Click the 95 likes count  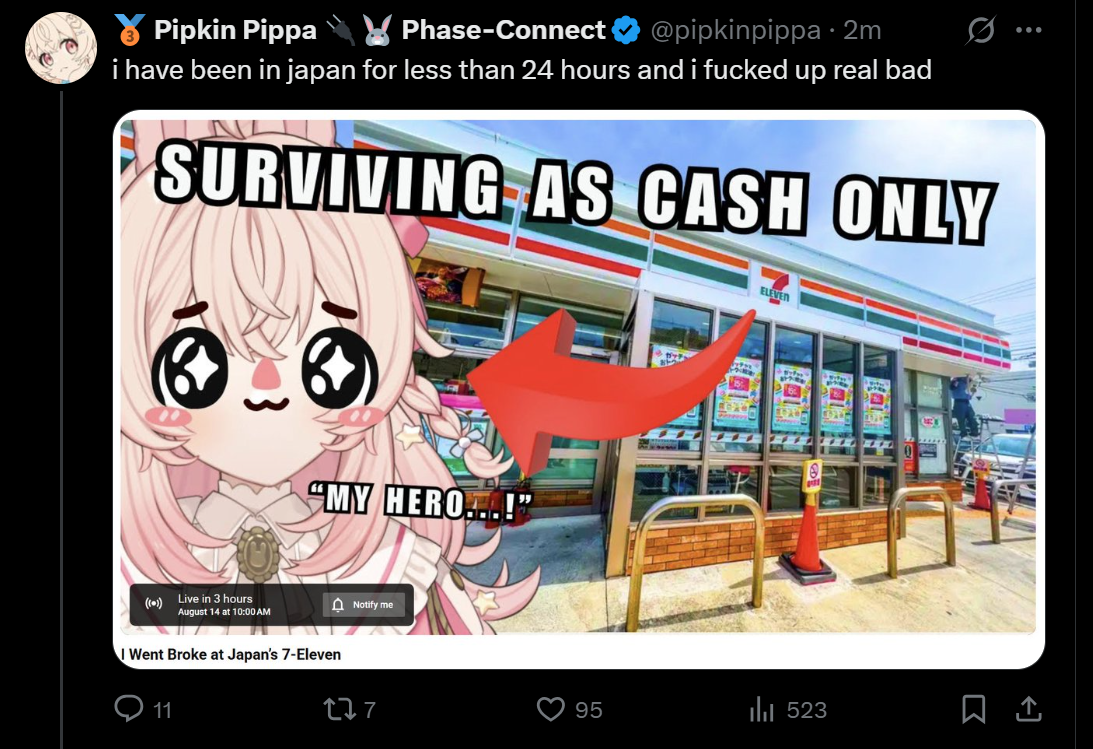588,710
